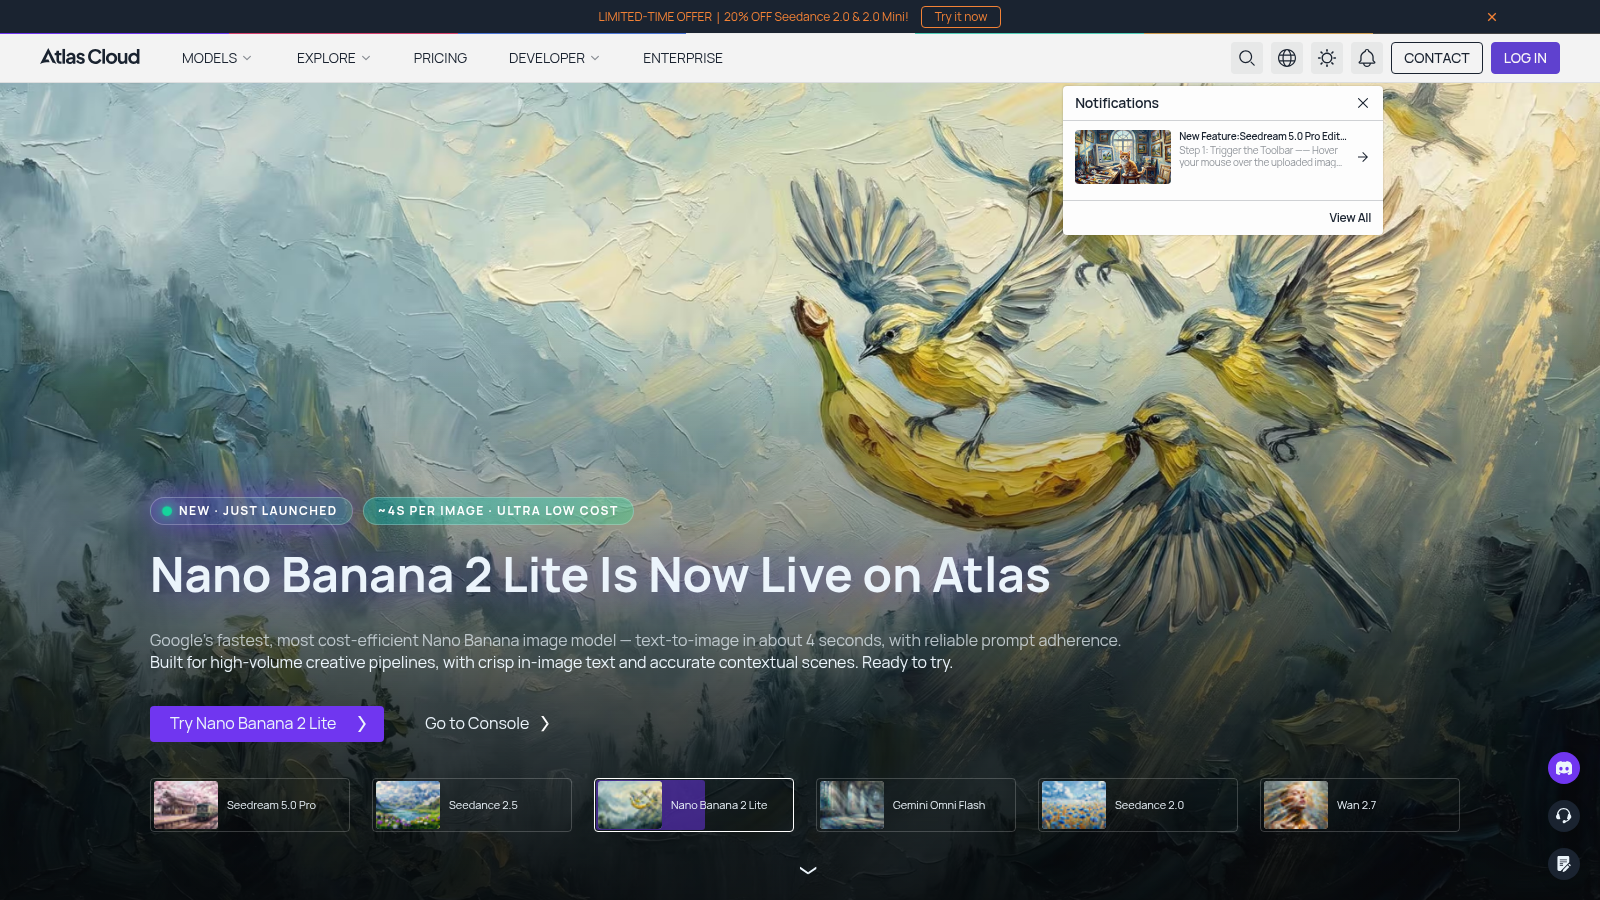Close the Notifications panel

point(1363,103)
